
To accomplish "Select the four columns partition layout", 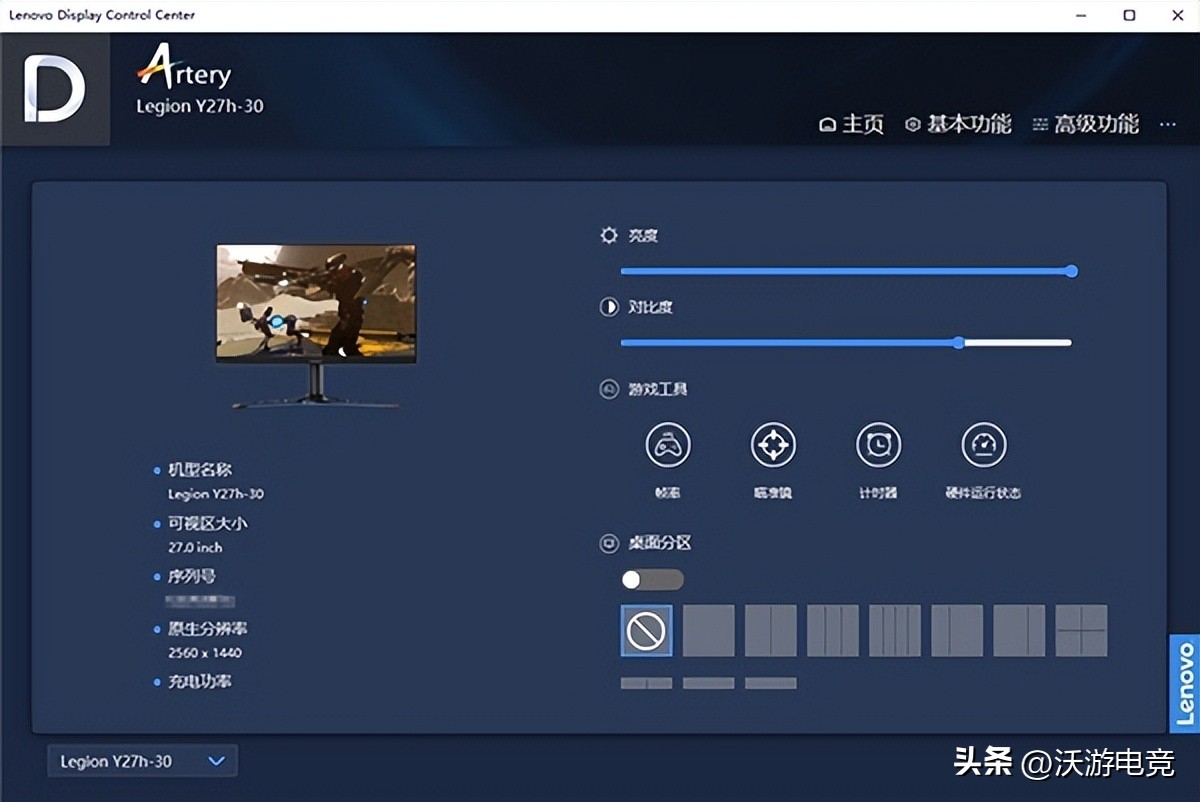I will click(895, 631).
